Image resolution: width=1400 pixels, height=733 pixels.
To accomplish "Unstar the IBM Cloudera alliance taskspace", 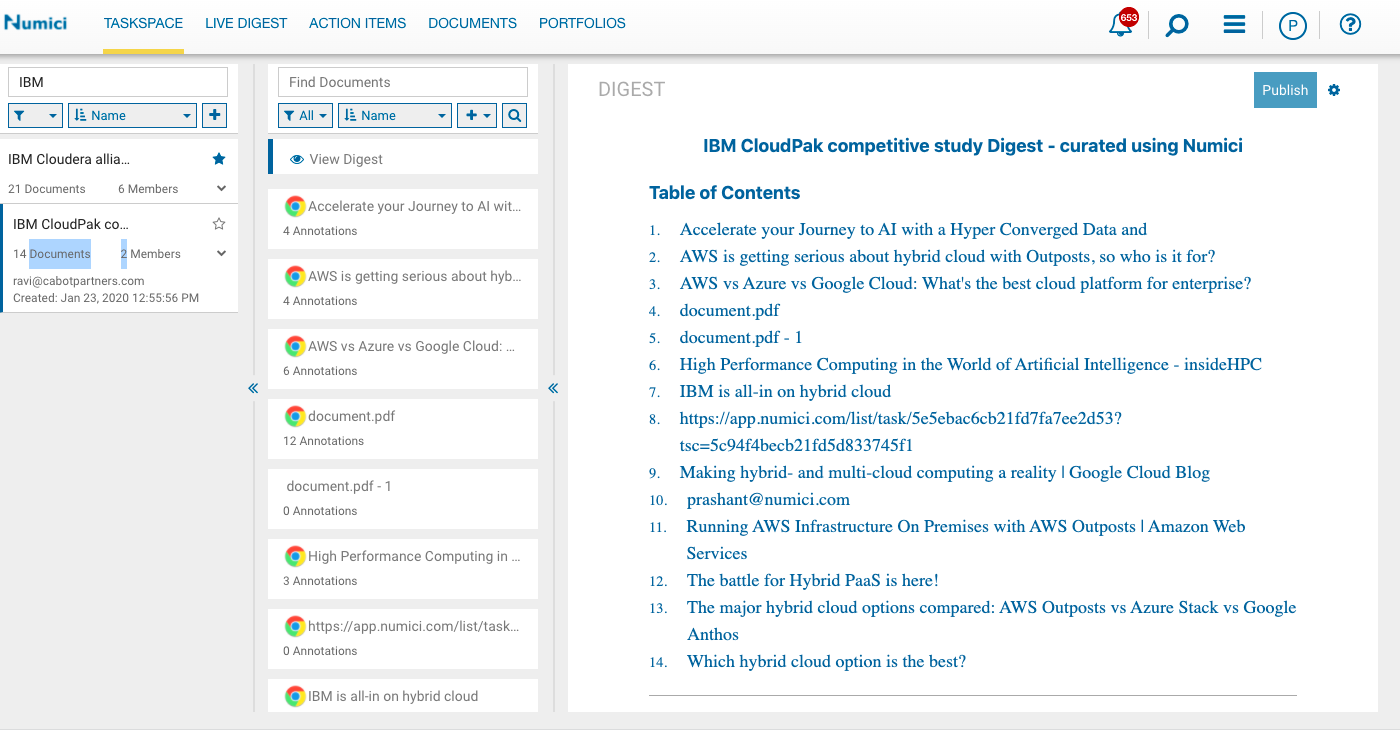I will (219, 159).
